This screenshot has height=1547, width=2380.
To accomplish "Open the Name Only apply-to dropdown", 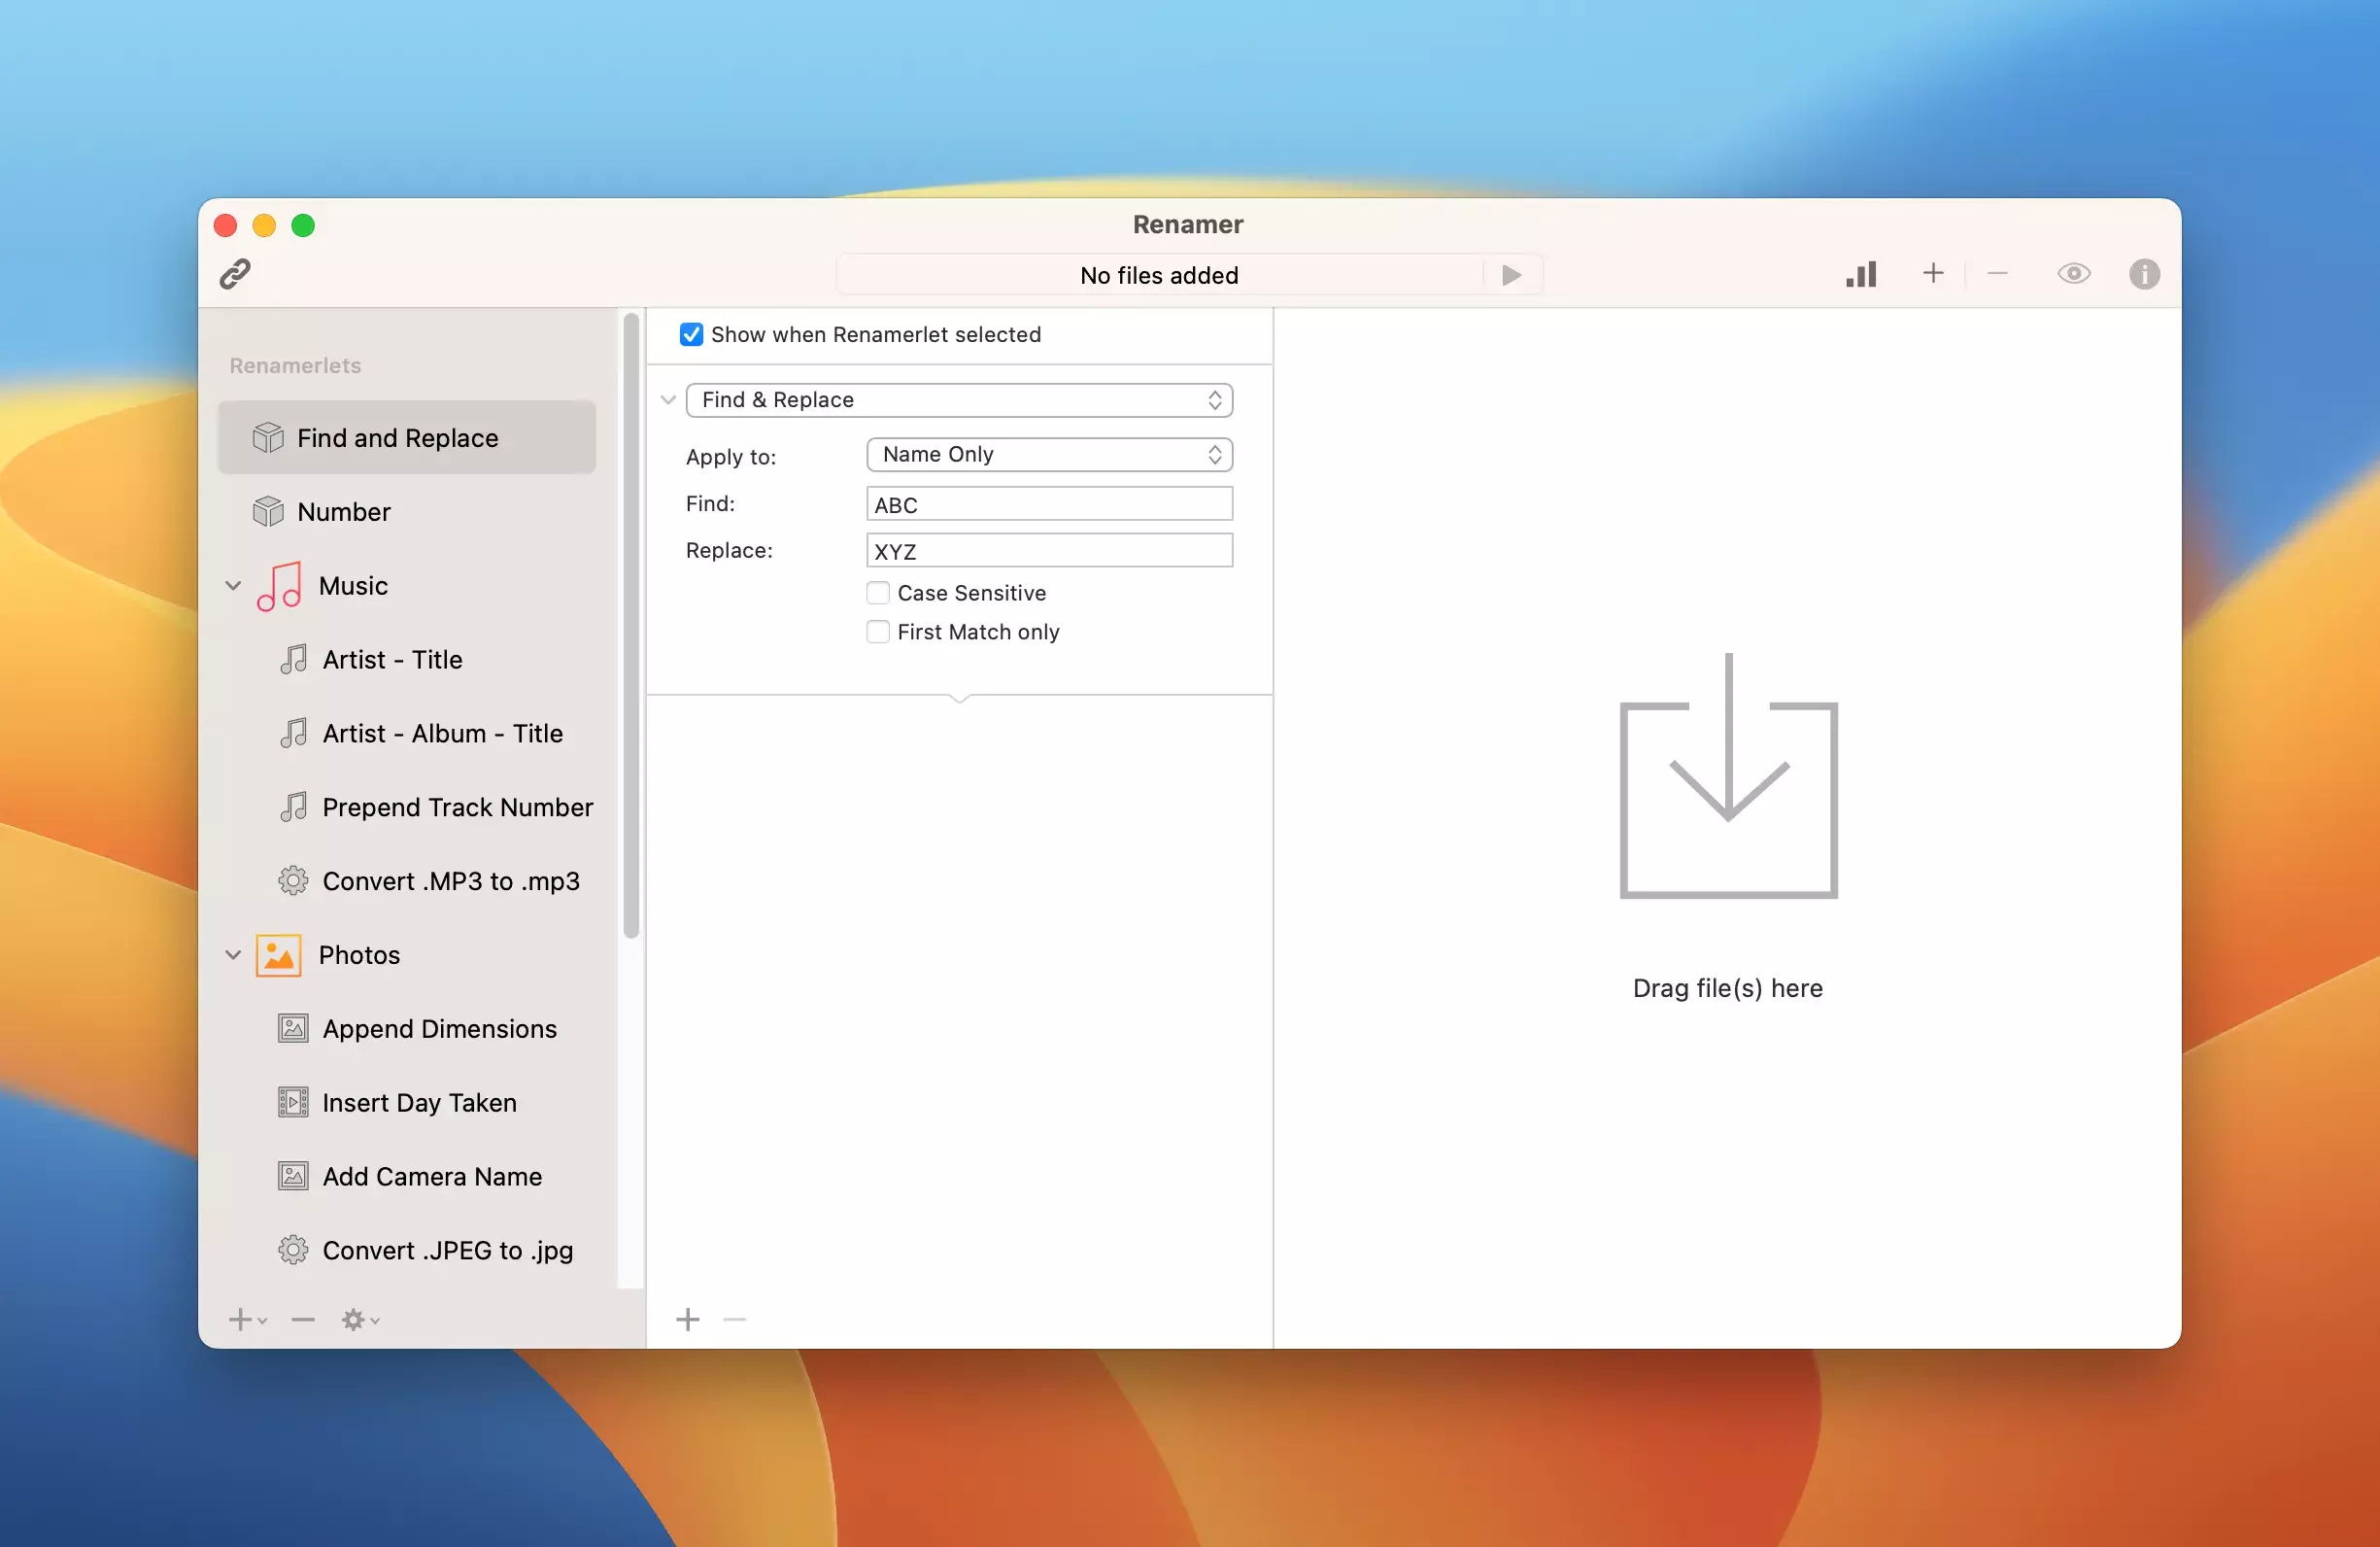I will pos(1049,455).
